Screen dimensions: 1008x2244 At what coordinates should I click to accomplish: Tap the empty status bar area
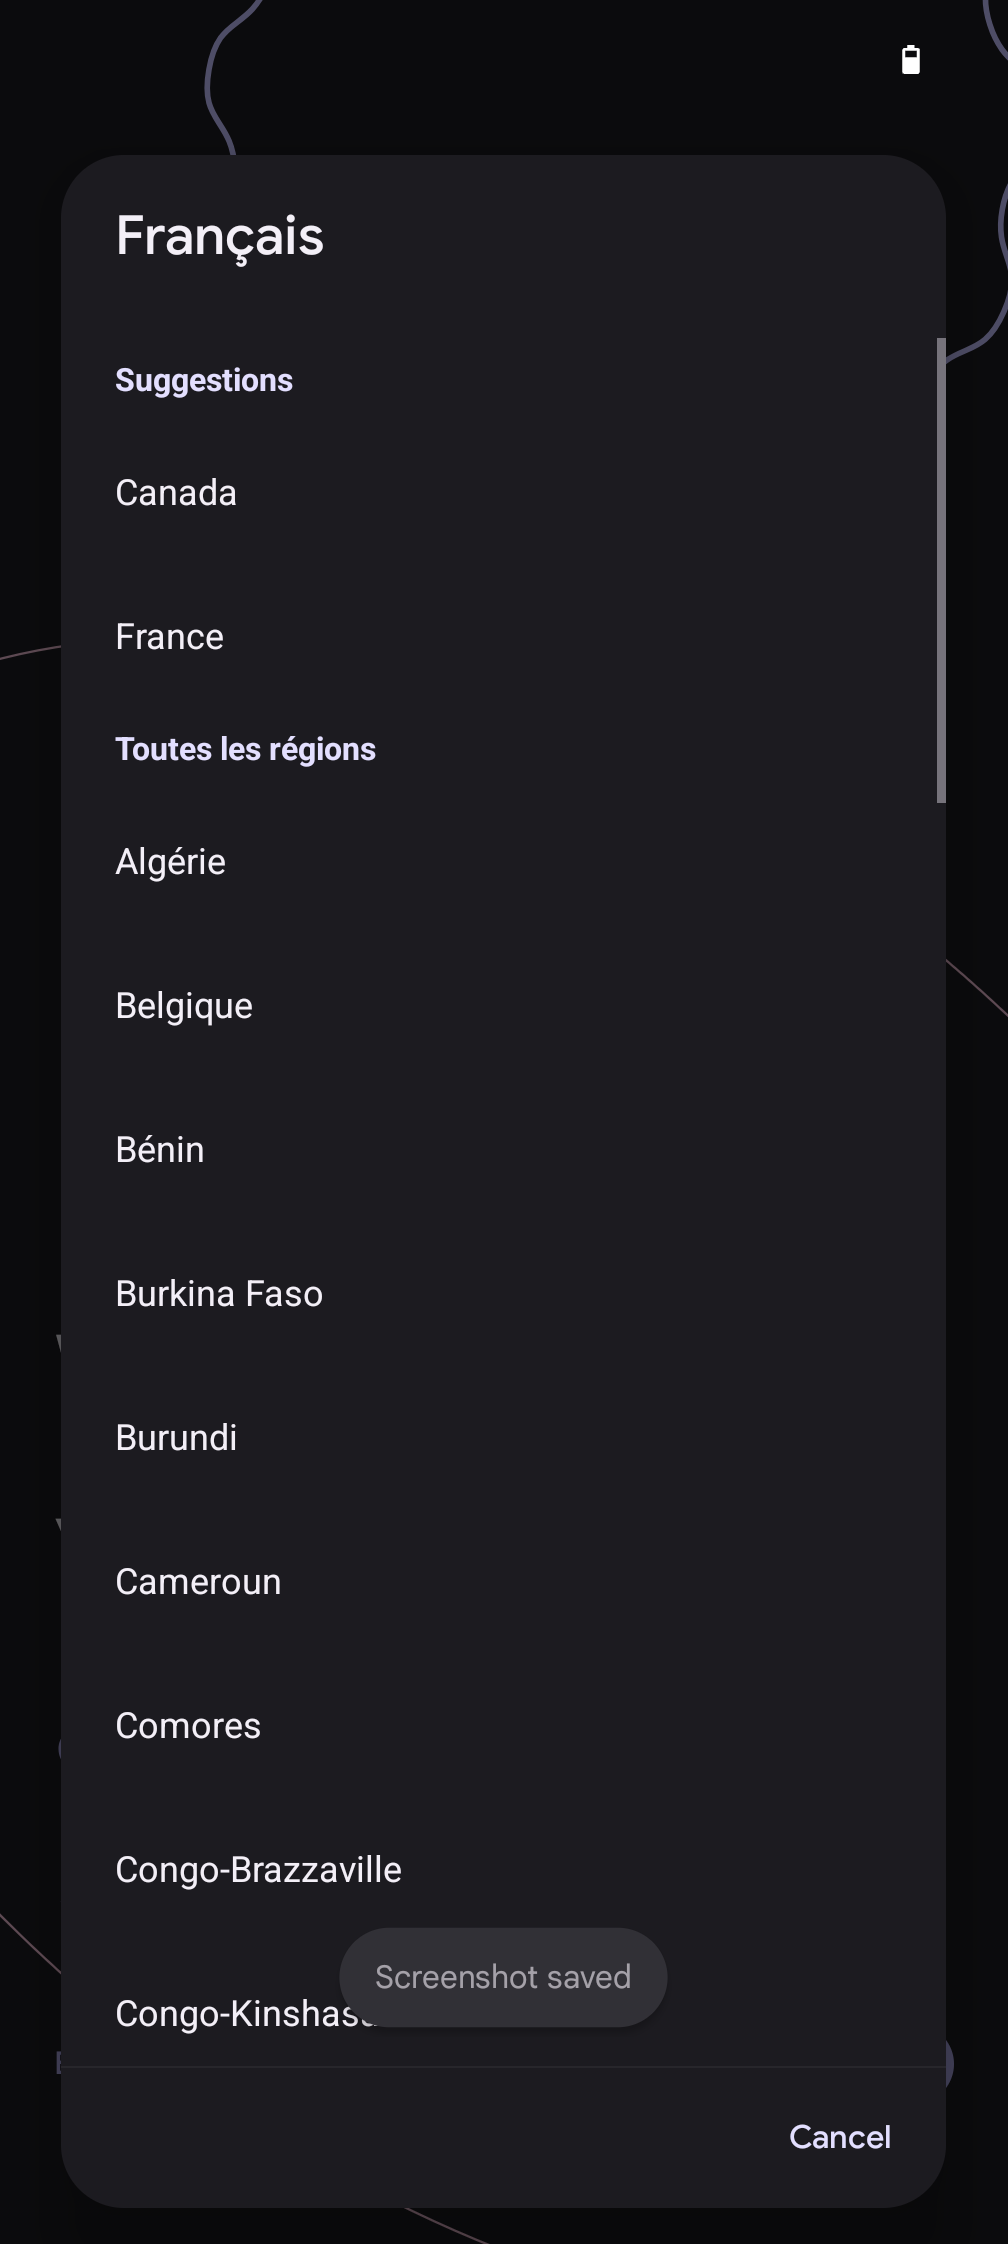coord(500,60)
